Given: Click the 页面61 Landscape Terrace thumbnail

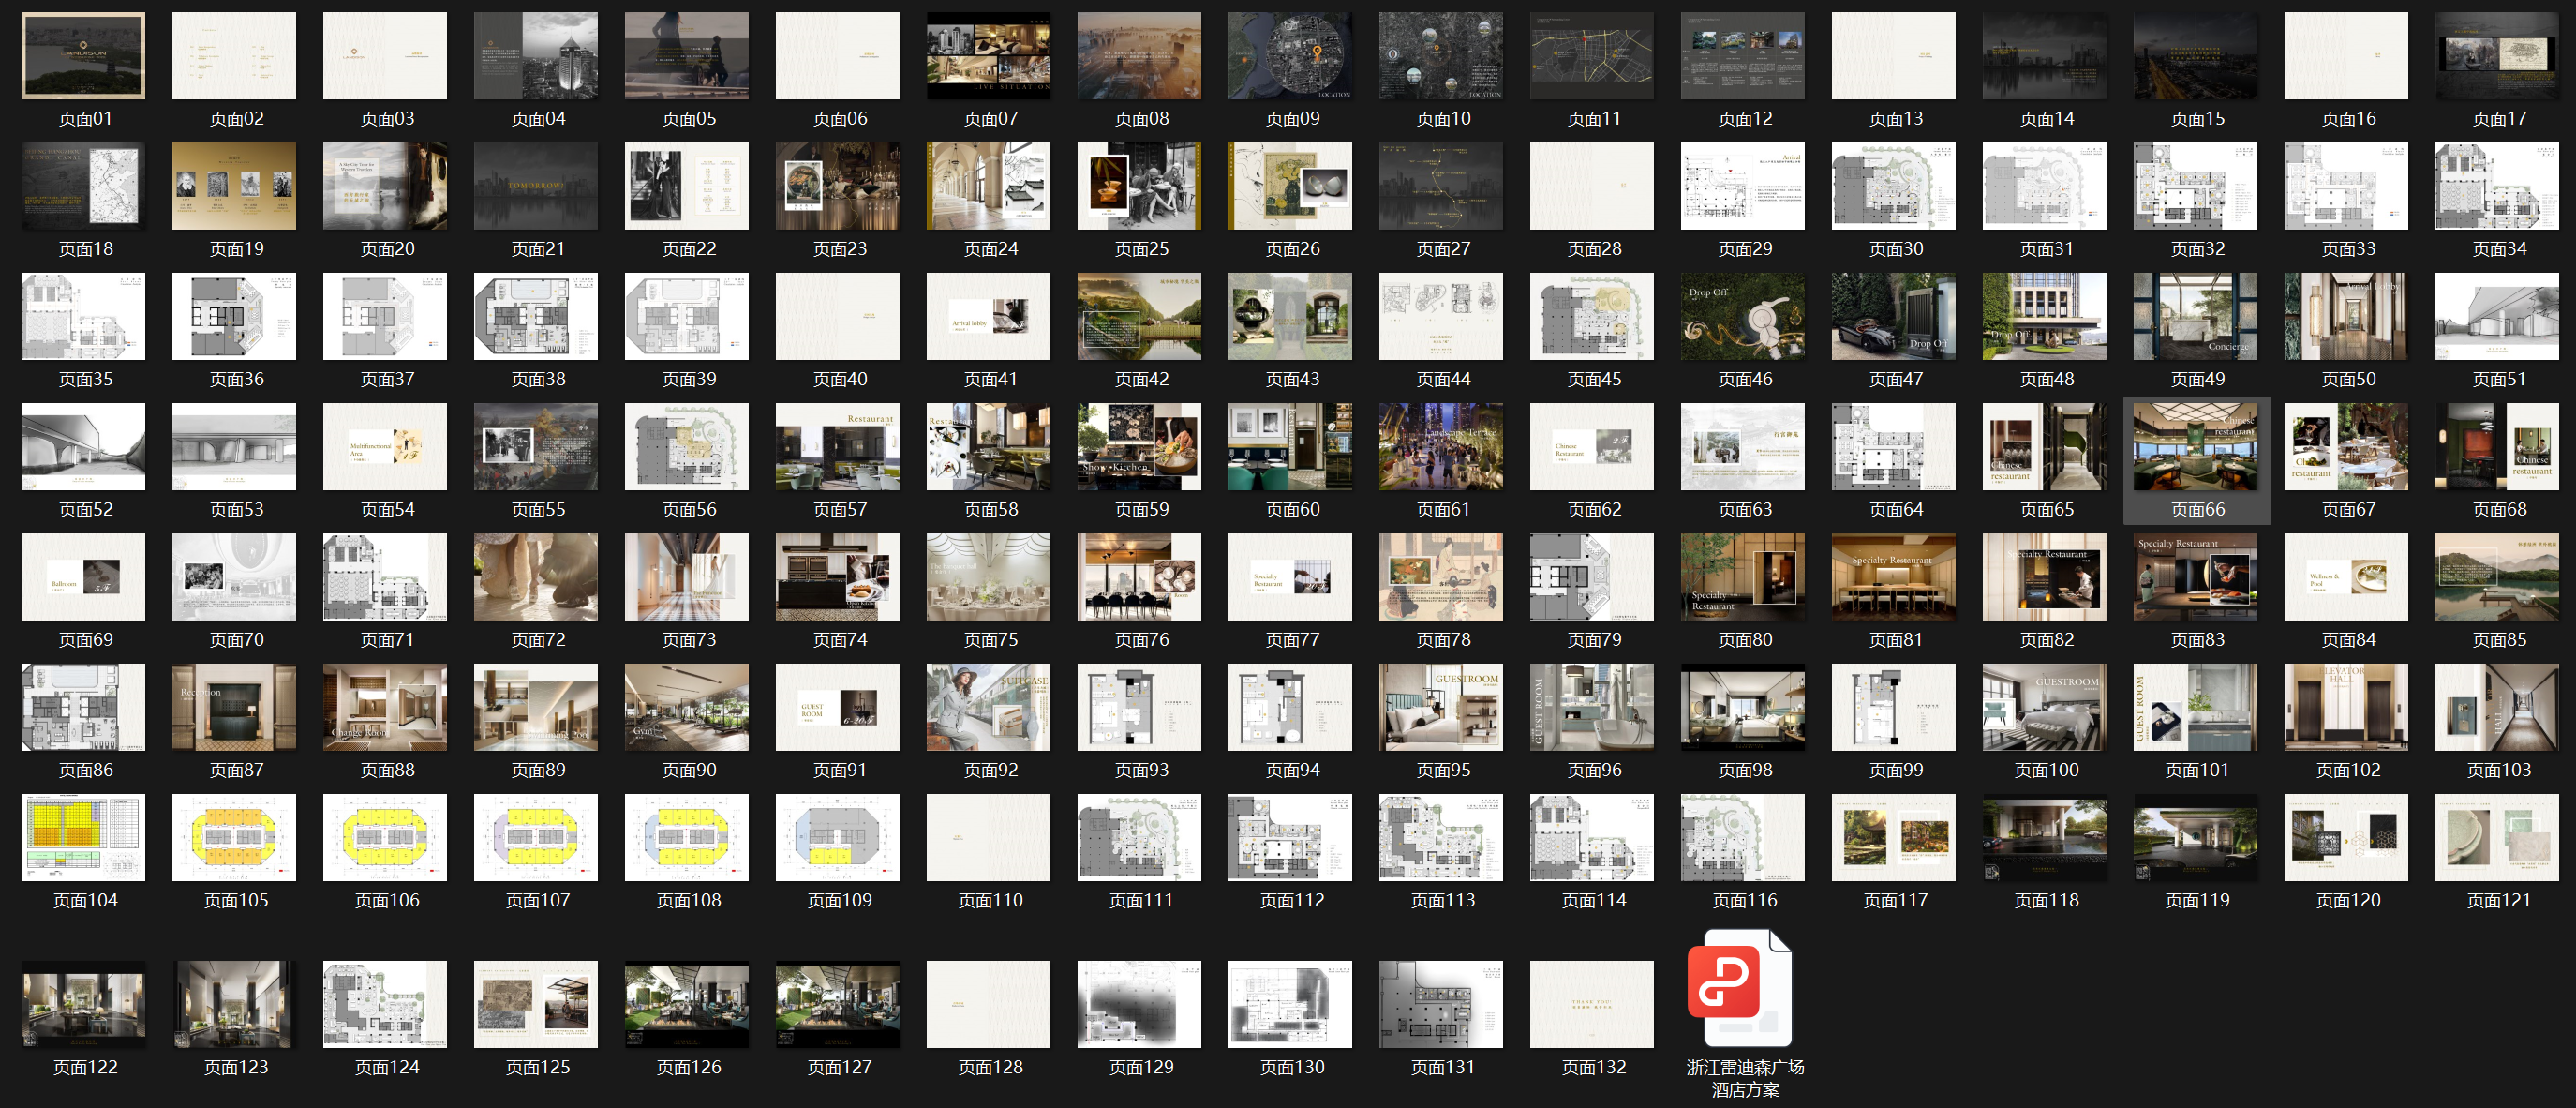Looking at the screenshot, I should coord(1441,447).
